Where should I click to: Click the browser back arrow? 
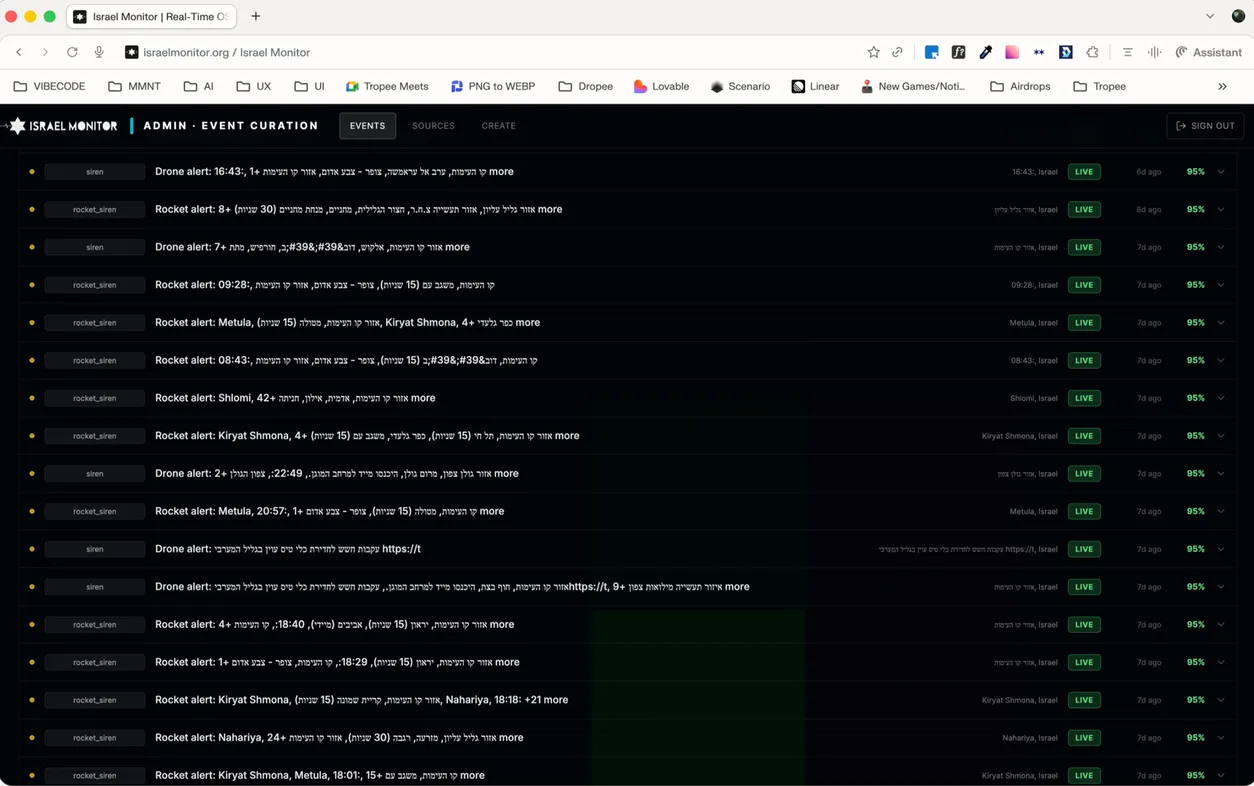[19, 52]
